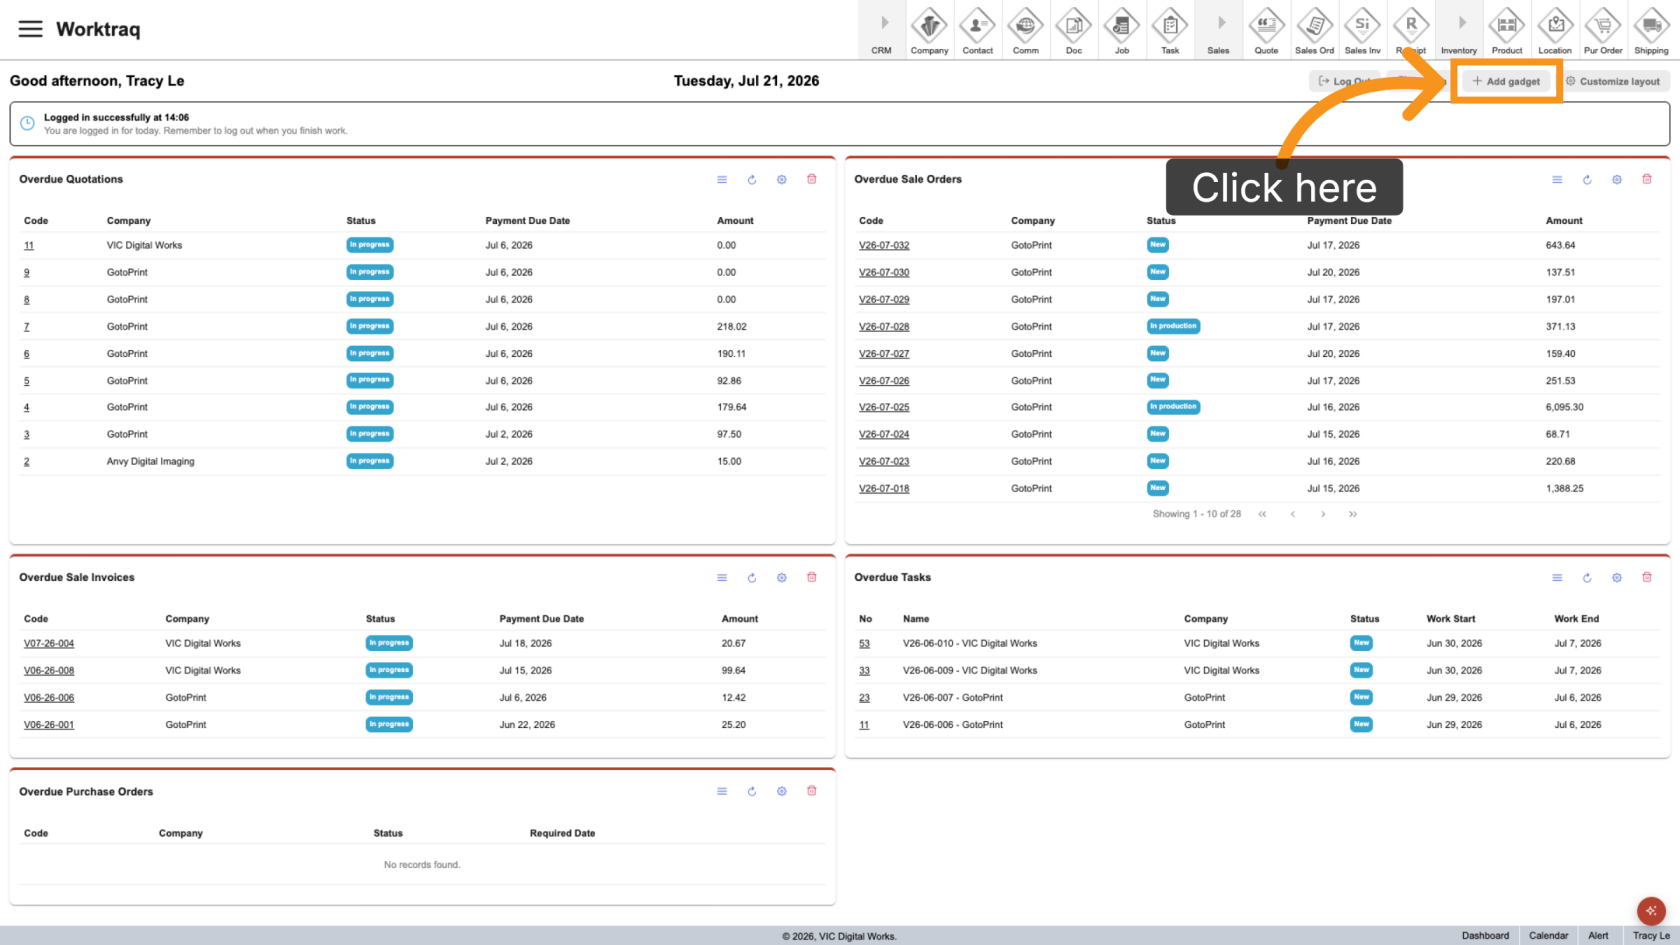The height and width of the screenshot is (945, 1680).
Task: Refresh the Overdue Quotations gadget
Action: pos(752,180)
